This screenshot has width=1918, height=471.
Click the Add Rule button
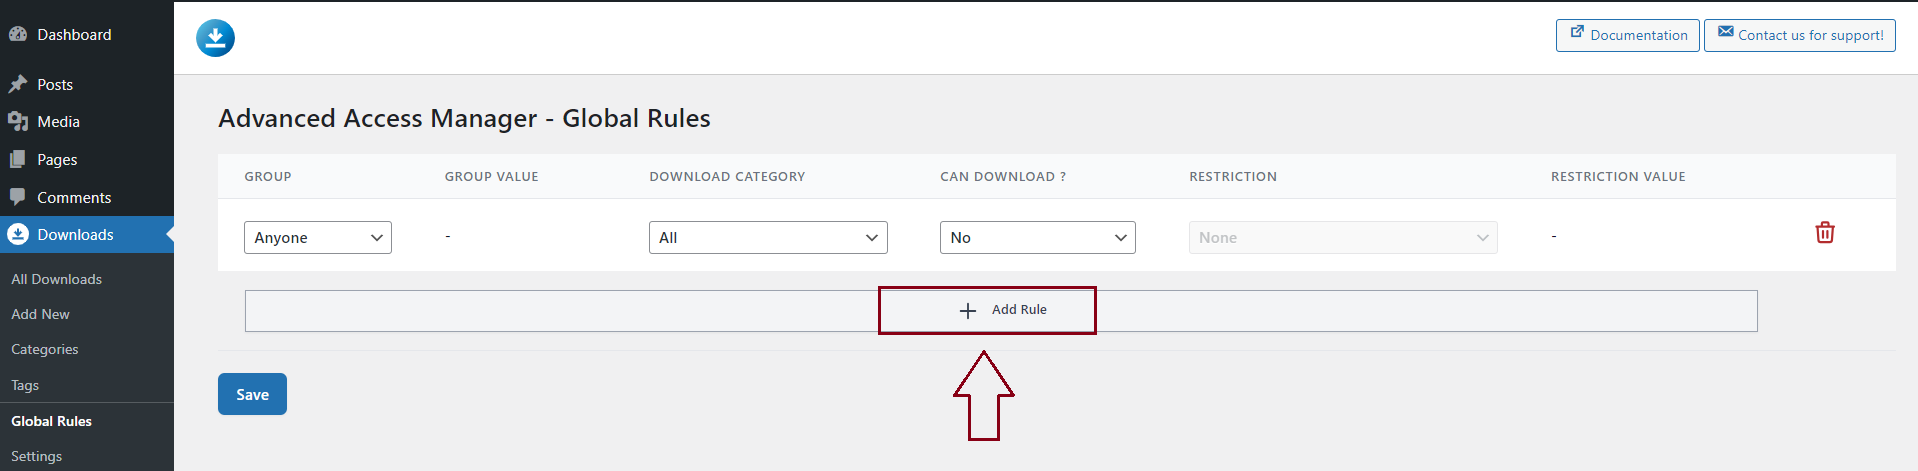(x=1001, y=311)
